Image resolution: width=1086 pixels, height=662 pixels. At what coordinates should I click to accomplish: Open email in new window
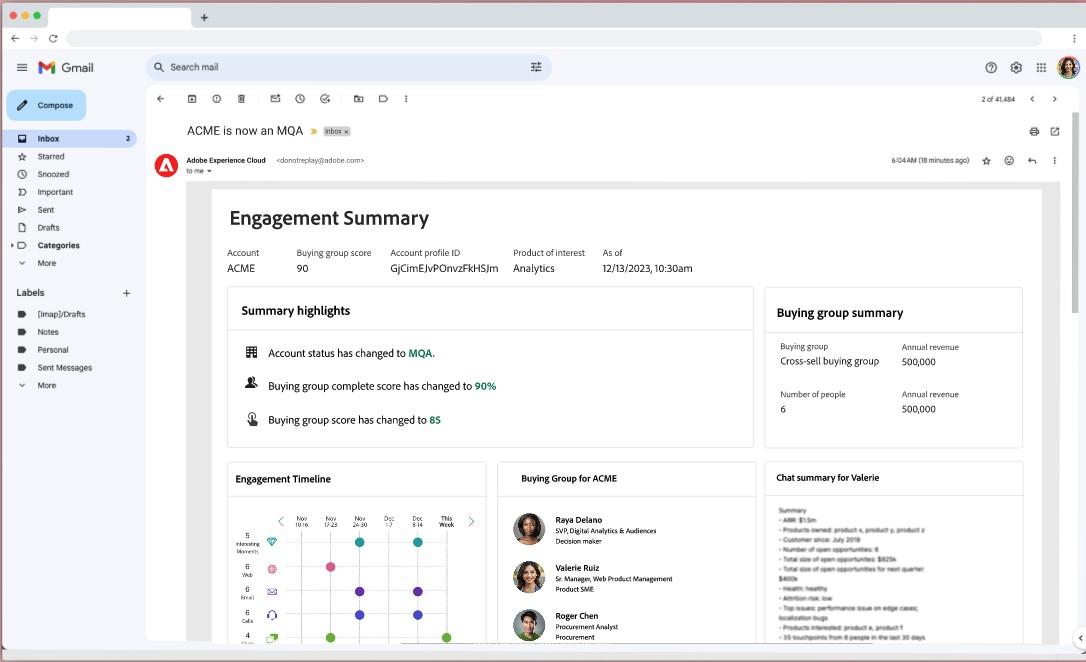click(x=1055, y=132)
